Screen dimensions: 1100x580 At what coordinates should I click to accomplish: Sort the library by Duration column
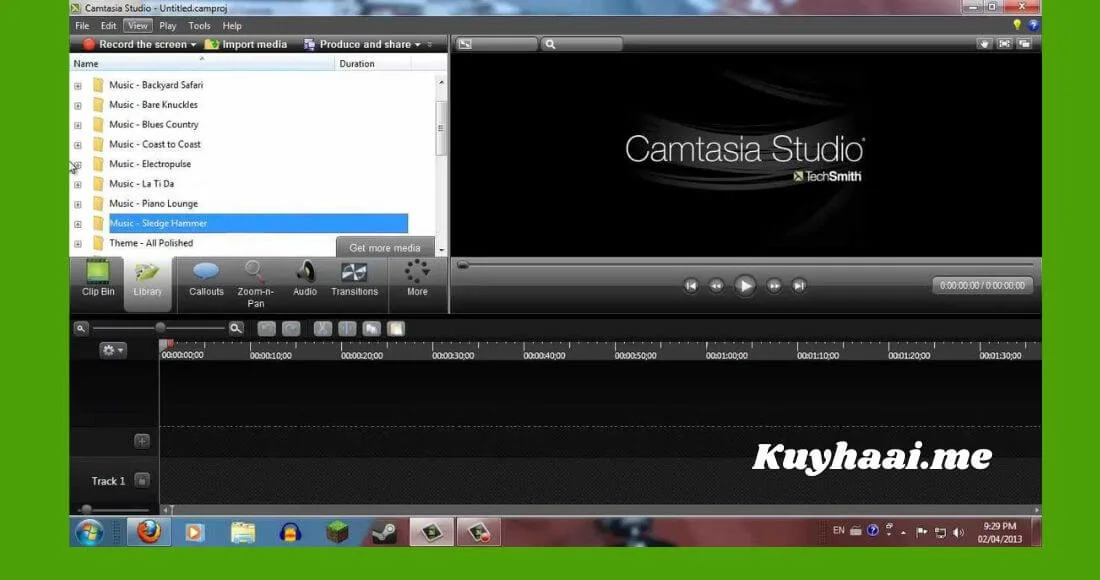pyautogui.click(x=373, y=63)
